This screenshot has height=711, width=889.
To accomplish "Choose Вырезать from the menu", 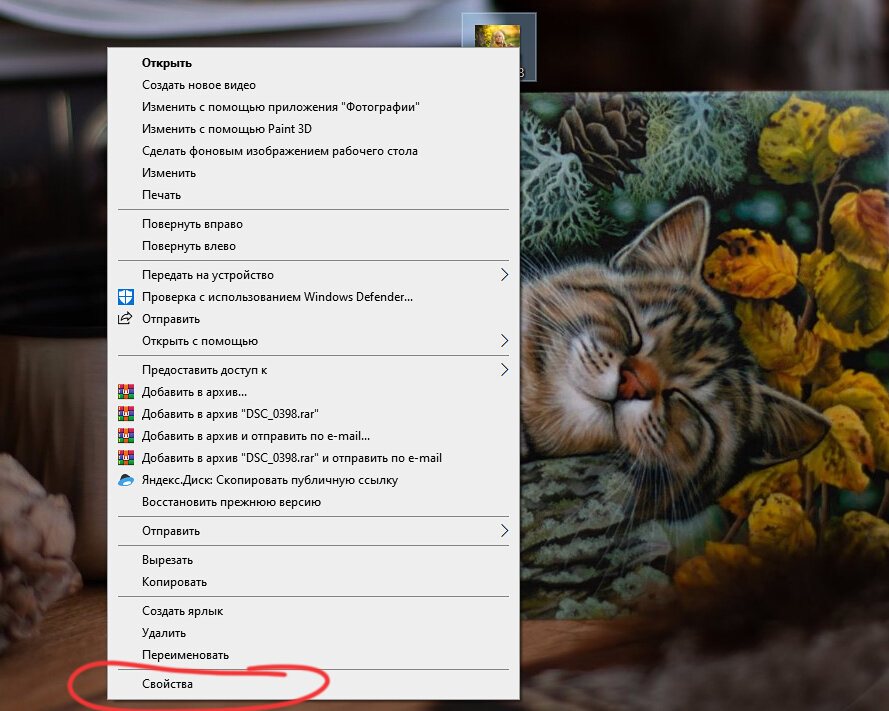I will pos(313,560).
